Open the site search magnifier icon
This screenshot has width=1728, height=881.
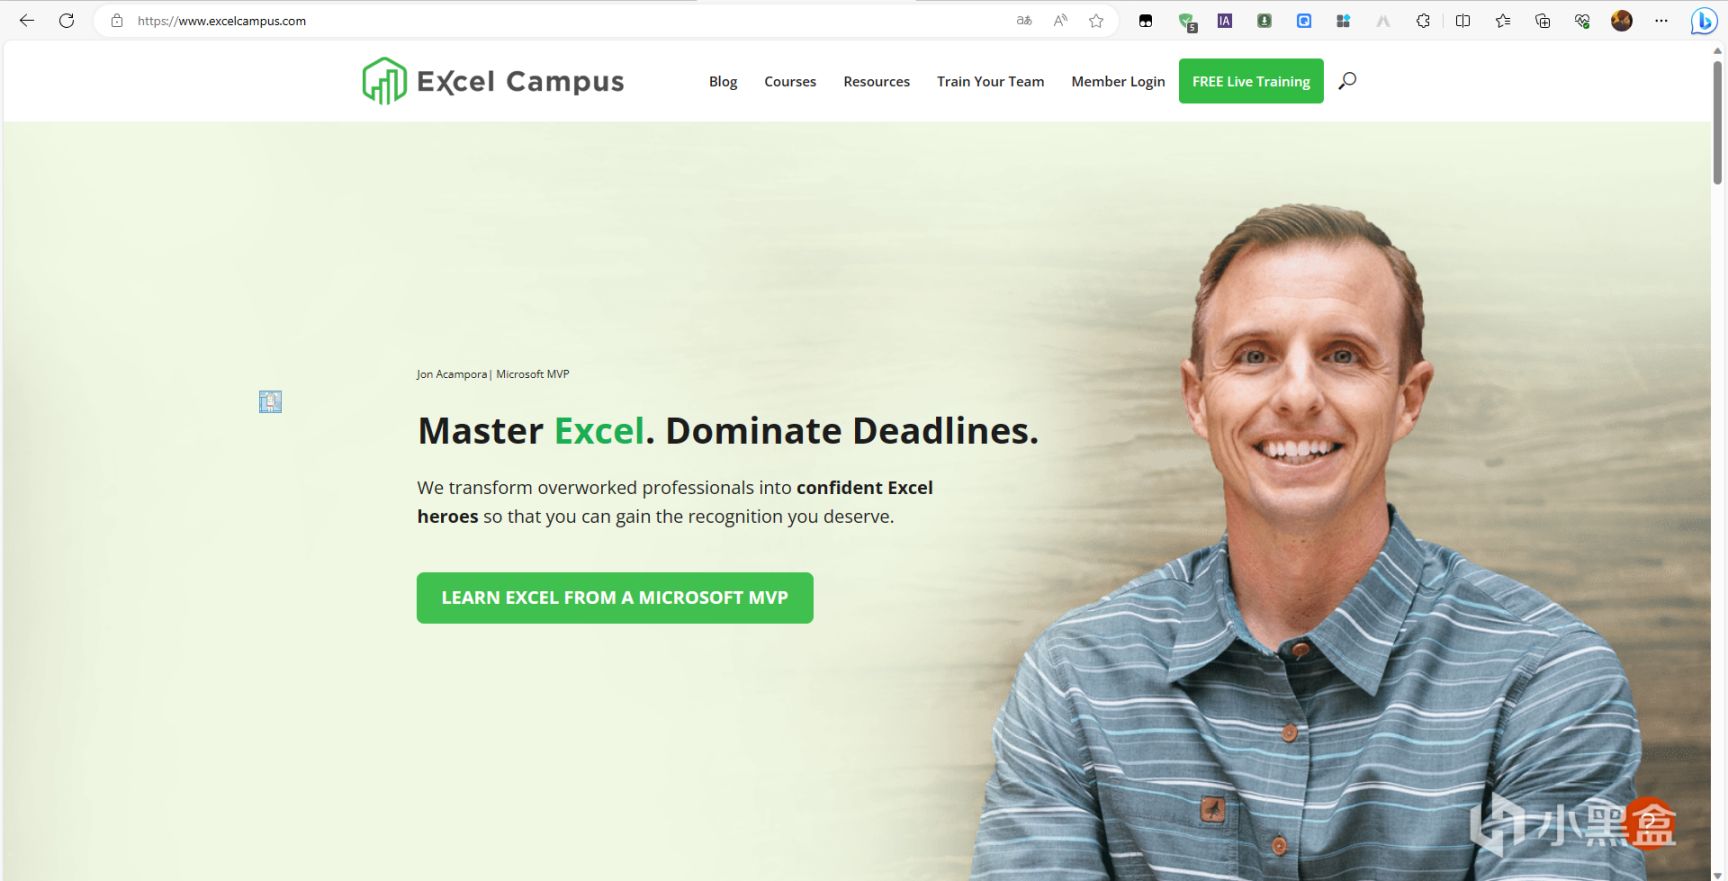(x=1347, y=81)
